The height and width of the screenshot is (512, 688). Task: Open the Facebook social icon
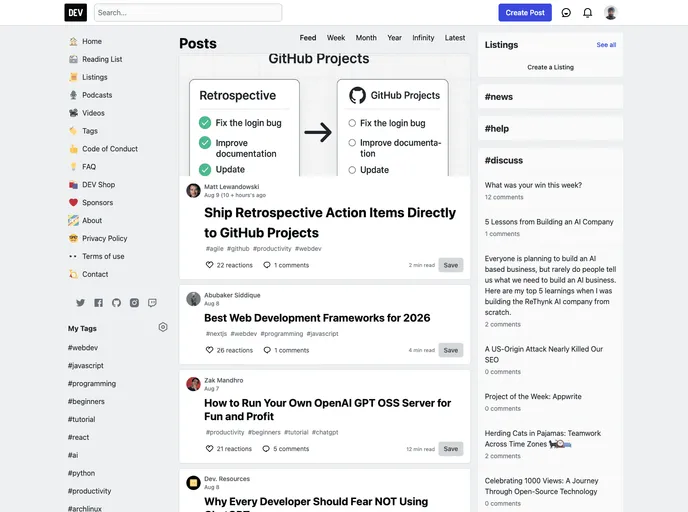pos(98,303)
